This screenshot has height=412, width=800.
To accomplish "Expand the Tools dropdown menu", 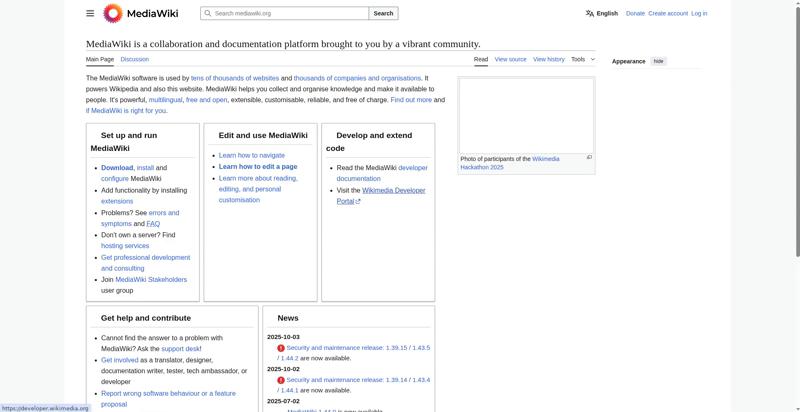I will pyautogui.click(x=582, y=59).
